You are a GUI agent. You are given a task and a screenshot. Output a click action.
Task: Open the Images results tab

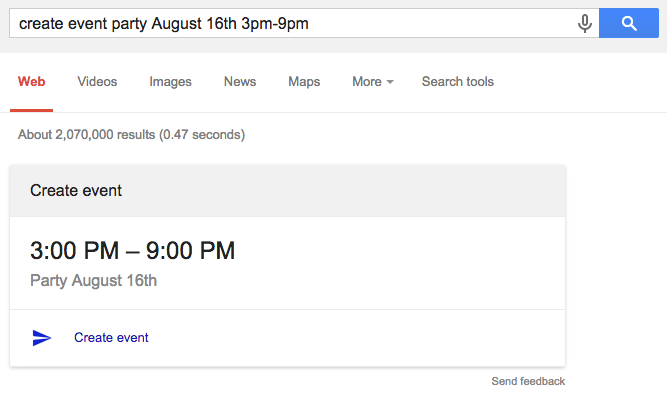(170, 82)
